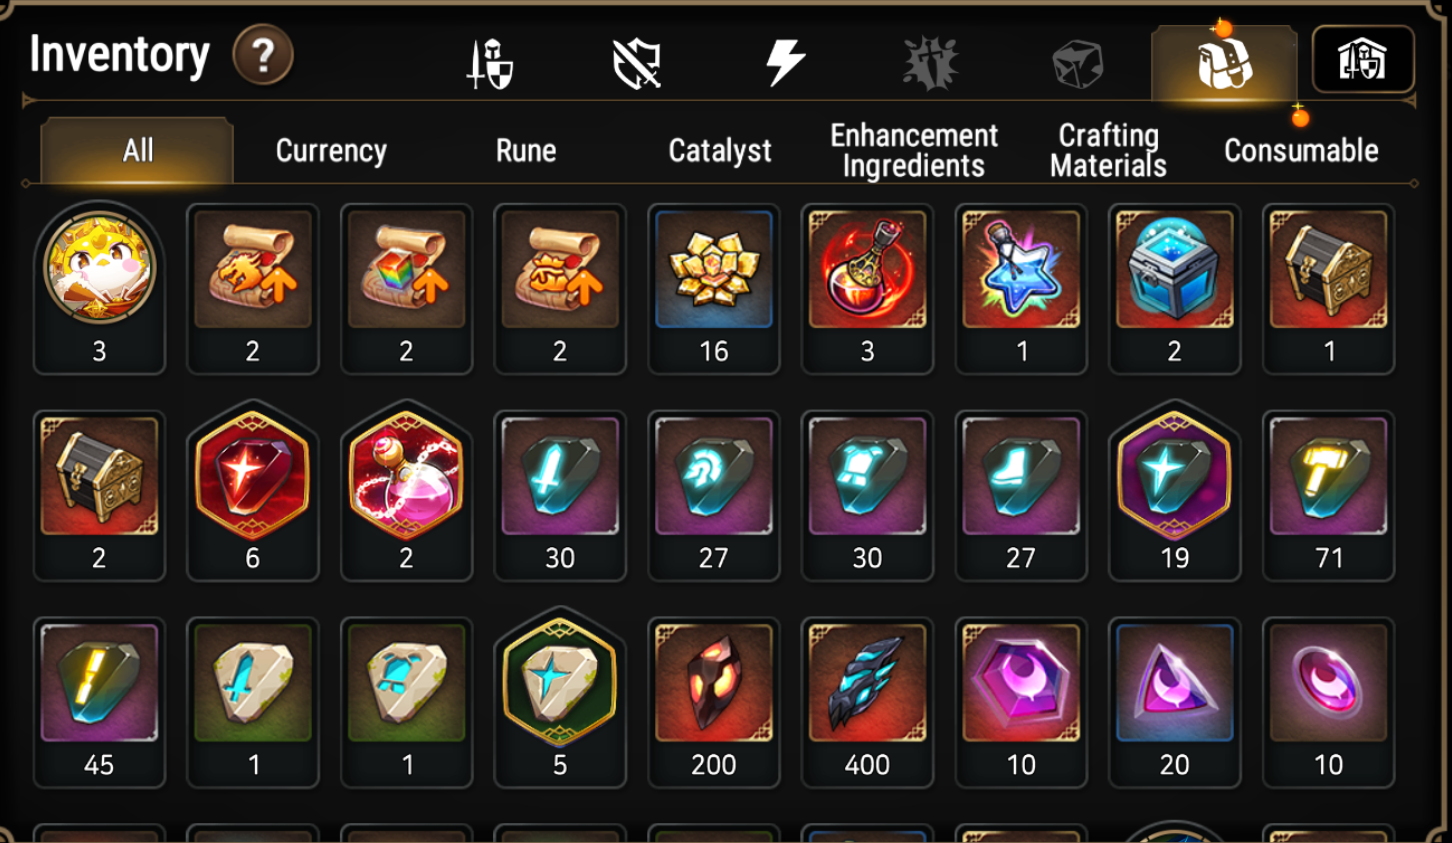Image resolution: width=1452 pixels, height=843 pixels.
Task: Pick the red potion flask with 3
Action: (x=867, y=289)
